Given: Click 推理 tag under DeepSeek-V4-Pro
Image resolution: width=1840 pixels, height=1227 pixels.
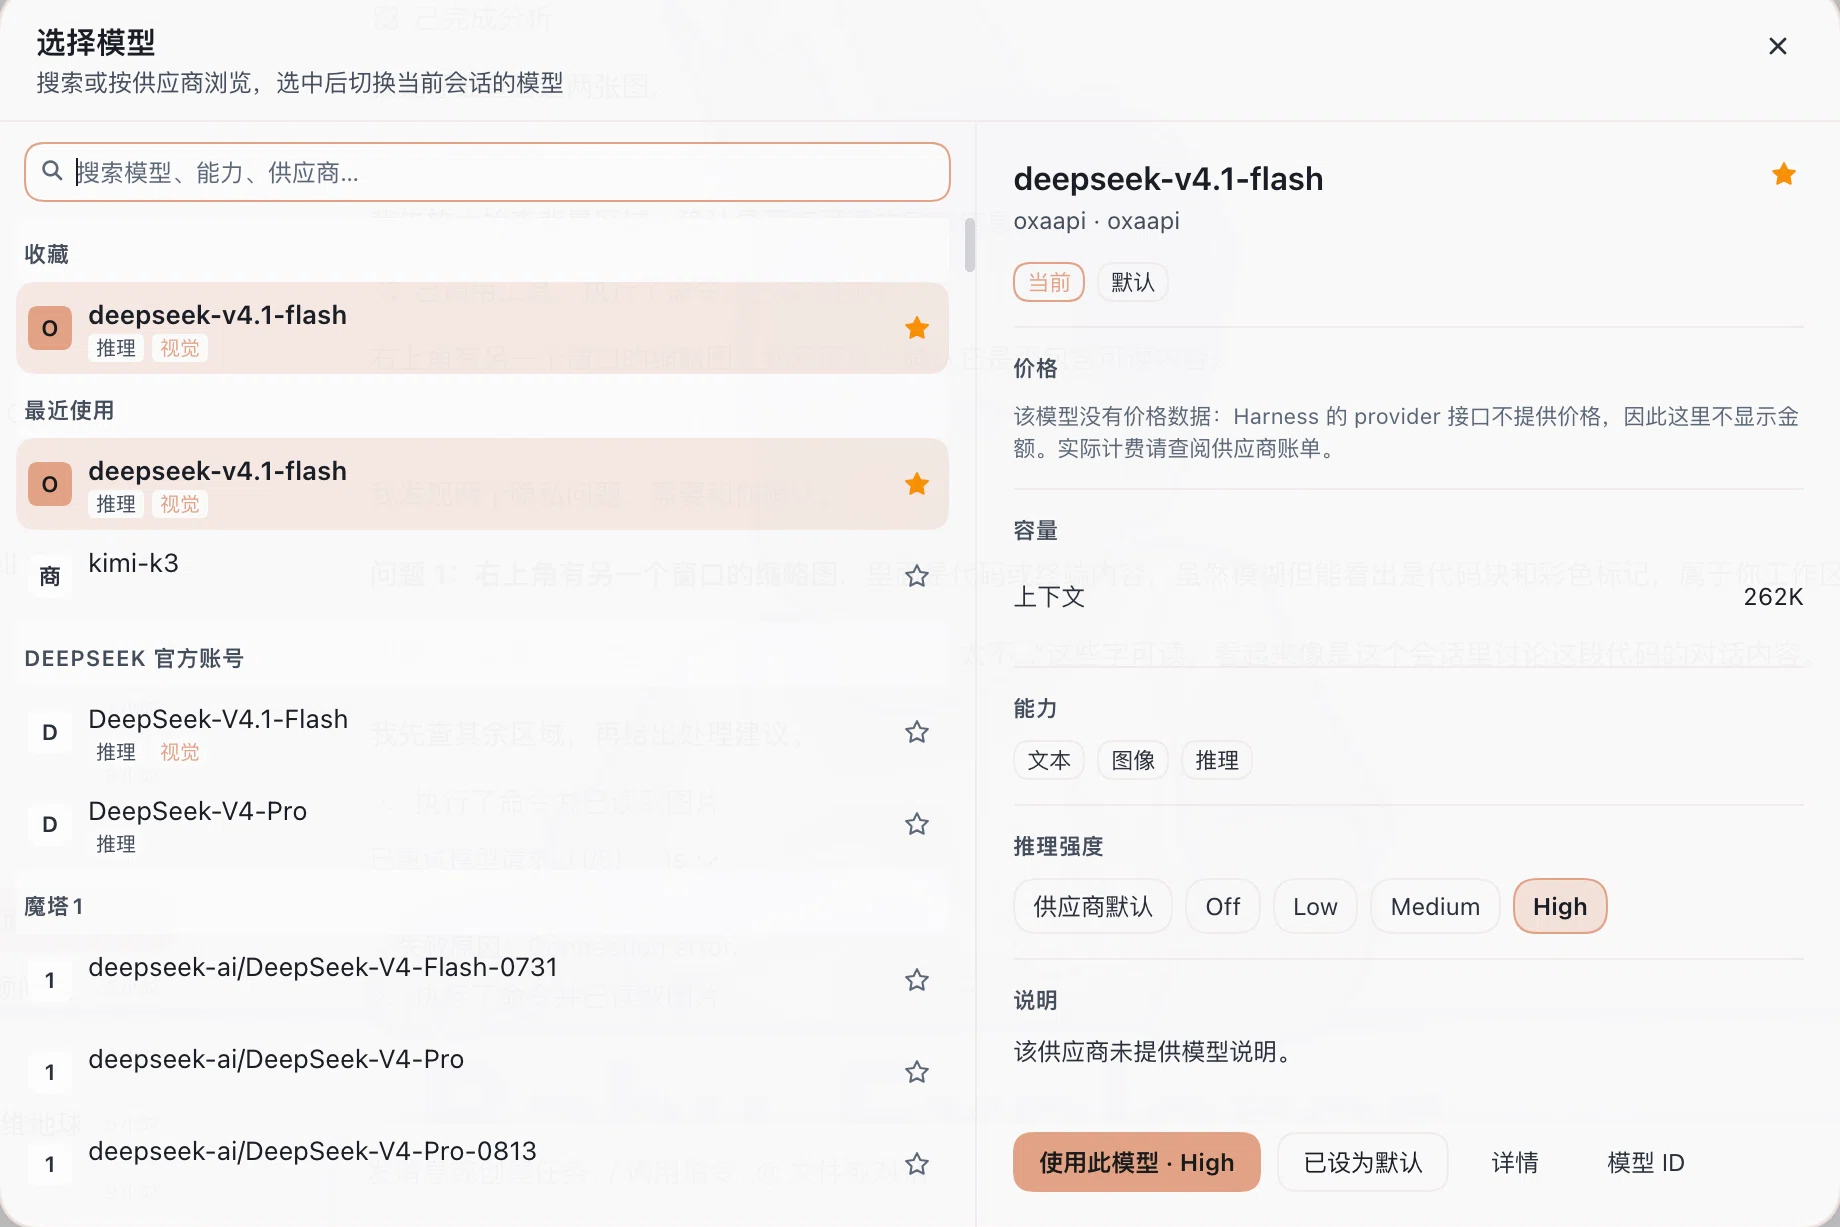Looking at the screenshot, I should point(116,844).
